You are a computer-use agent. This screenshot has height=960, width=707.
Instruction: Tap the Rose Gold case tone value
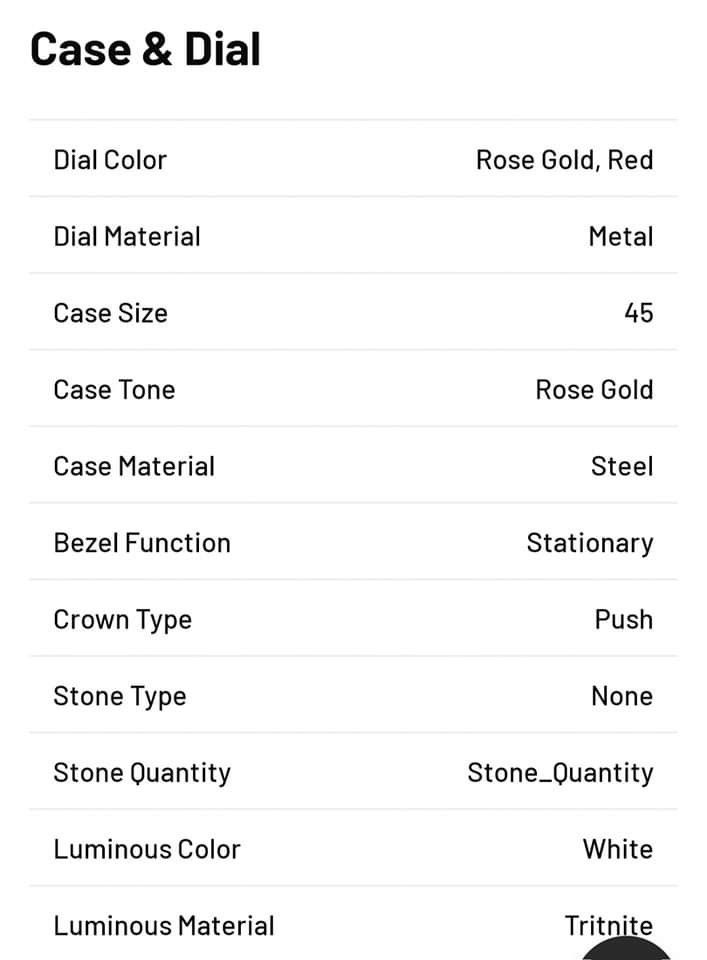[594, 389]
